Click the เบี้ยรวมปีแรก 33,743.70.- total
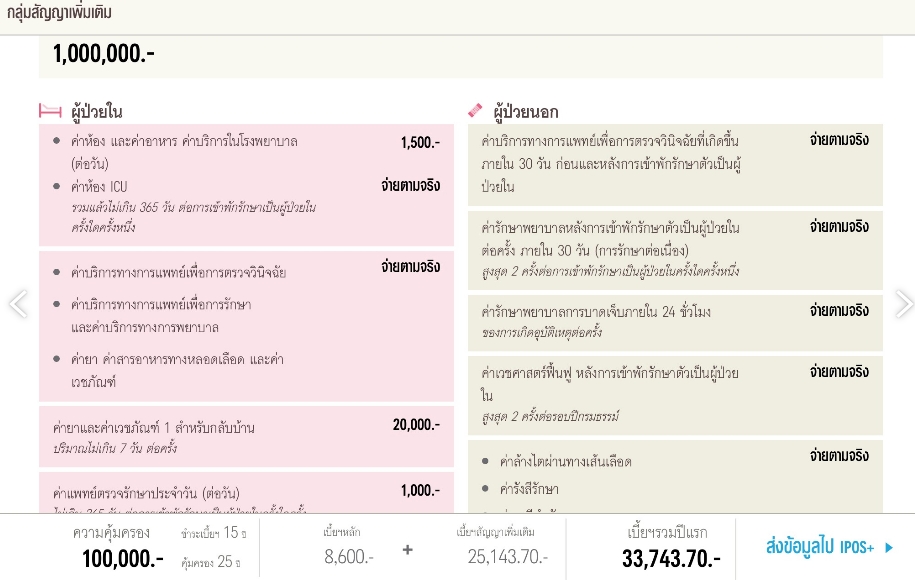 coord(671,558)
